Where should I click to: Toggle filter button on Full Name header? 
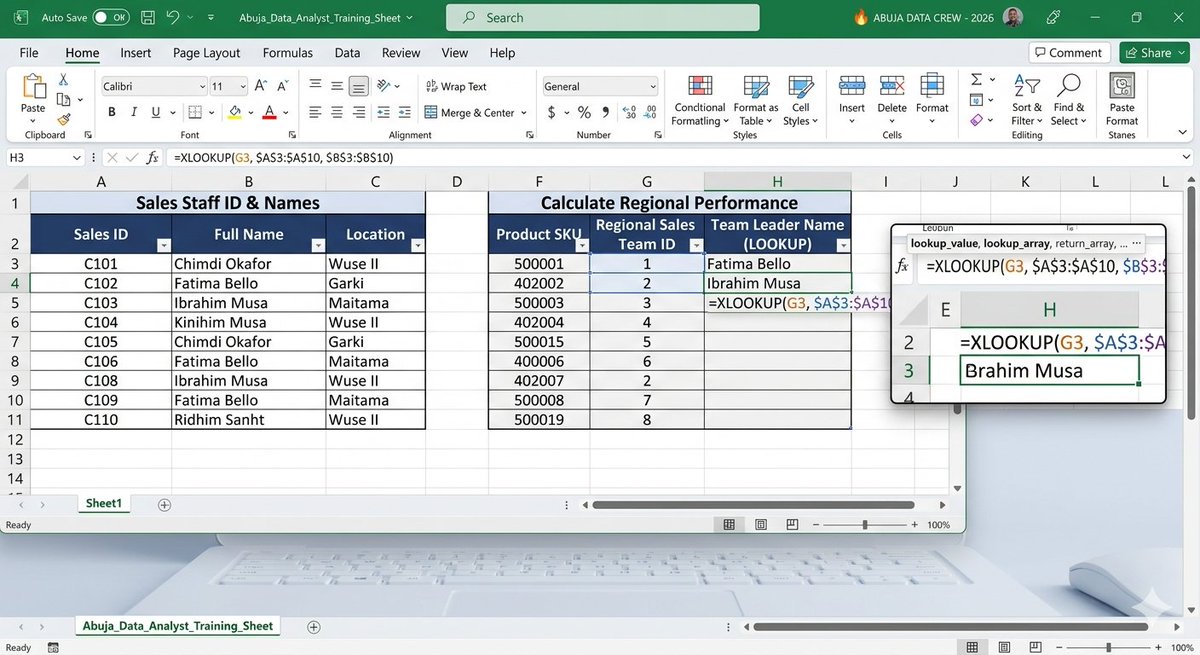(x=318, y=246)
